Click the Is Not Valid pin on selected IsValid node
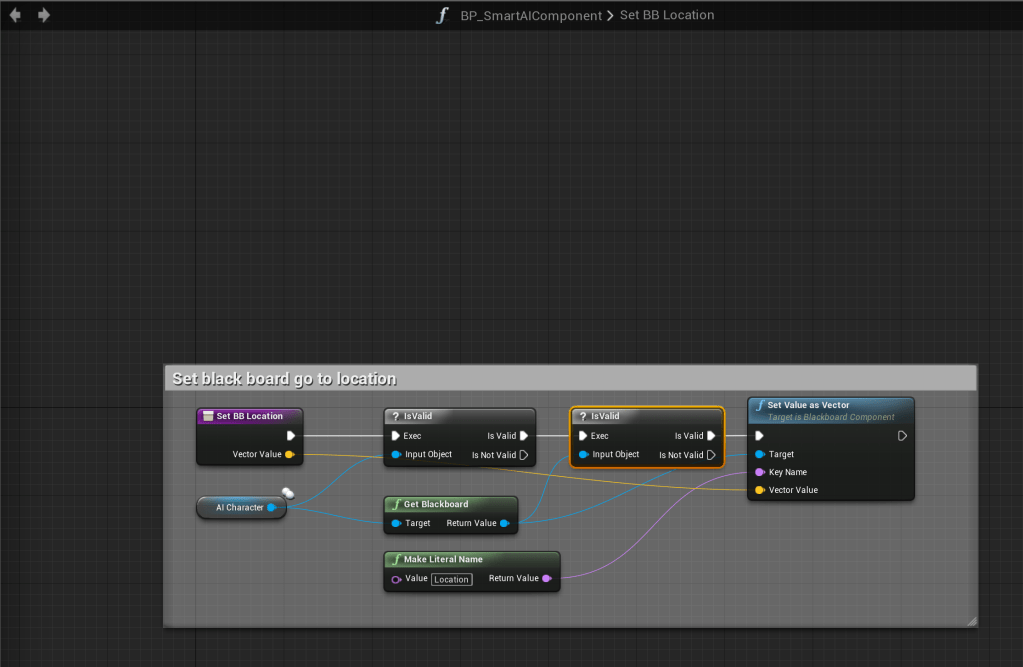The image size is (1023, 667). tap(711, 455)
